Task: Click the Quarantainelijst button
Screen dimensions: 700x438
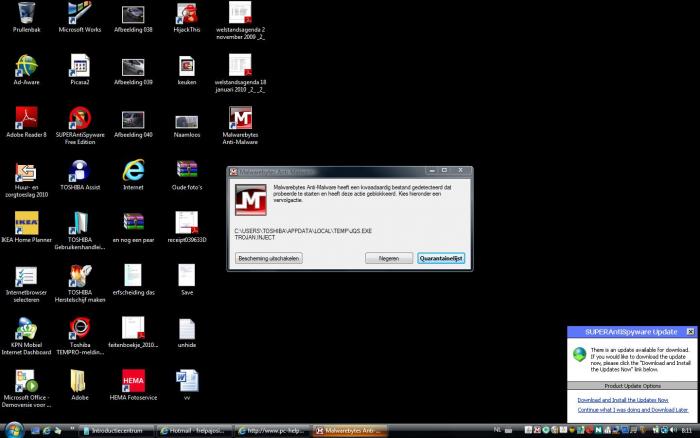Action: (441, 258)
